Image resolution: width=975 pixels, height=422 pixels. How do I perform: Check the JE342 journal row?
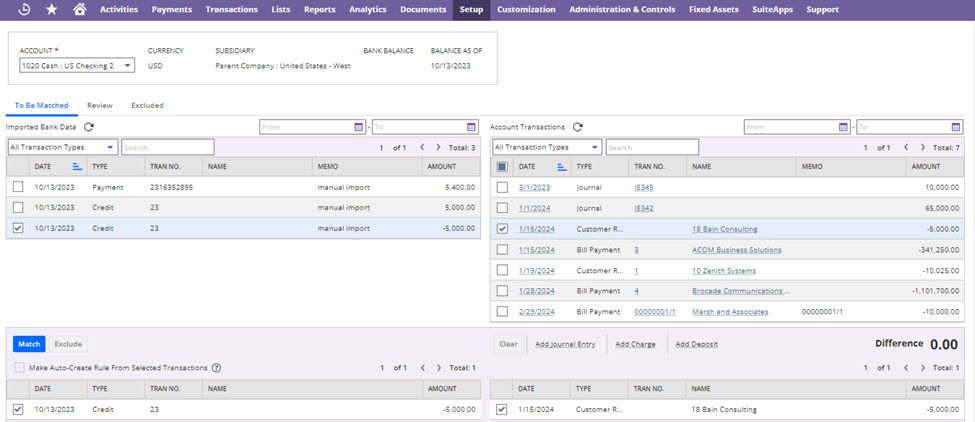(x=502, y=208)
